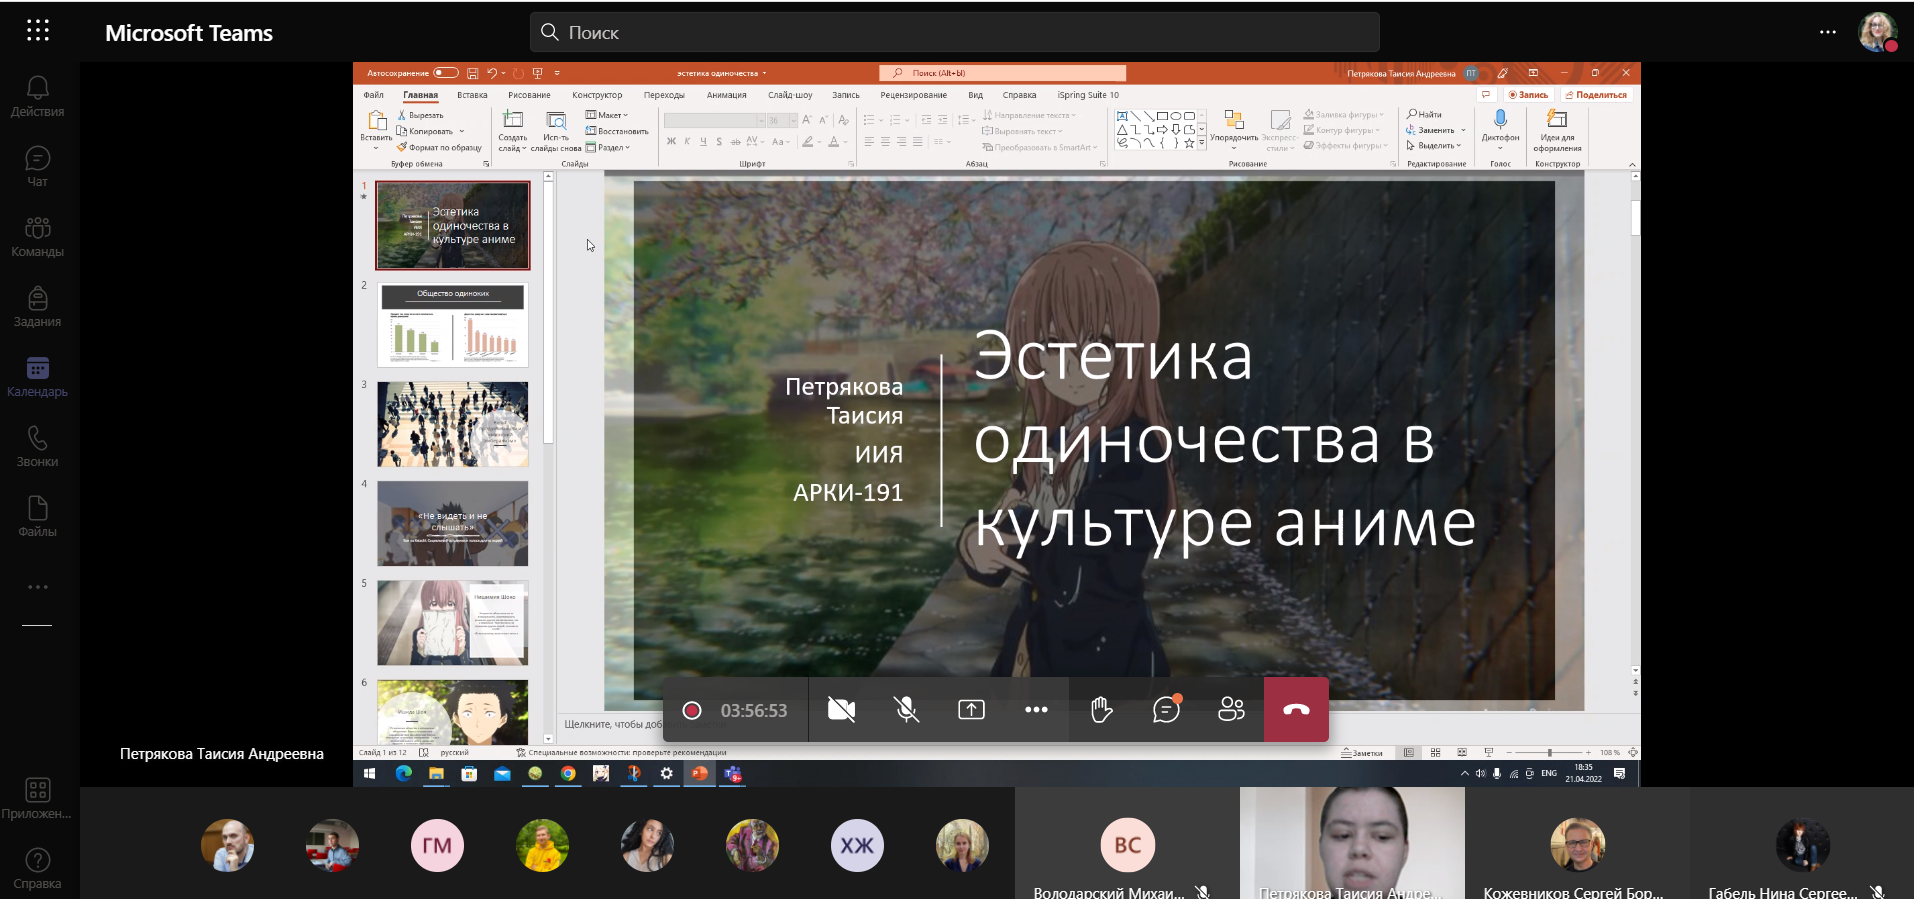Viewport: 1914px width, 899px height.
Task: Open the Files section in sidebar
Action: click(37, 516)
